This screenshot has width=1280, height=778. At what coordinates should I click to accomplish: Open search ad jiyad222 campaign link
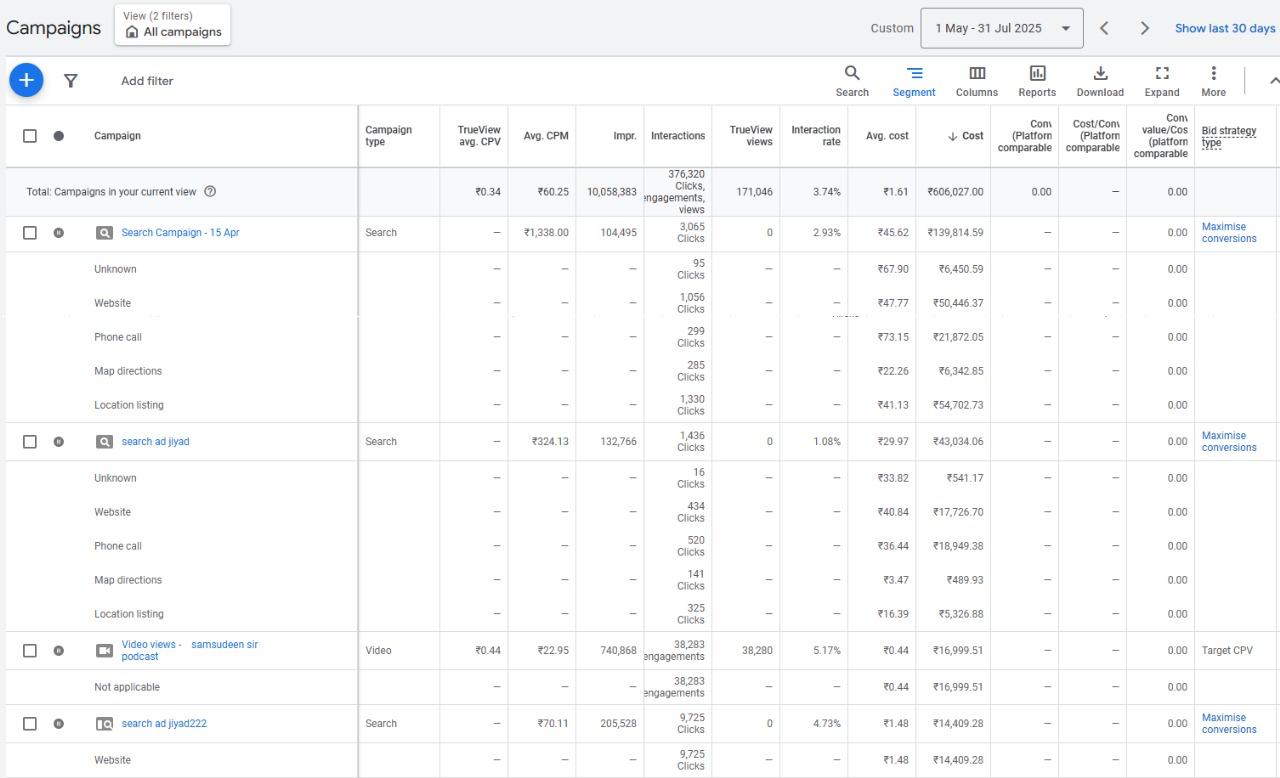[164, 724]
